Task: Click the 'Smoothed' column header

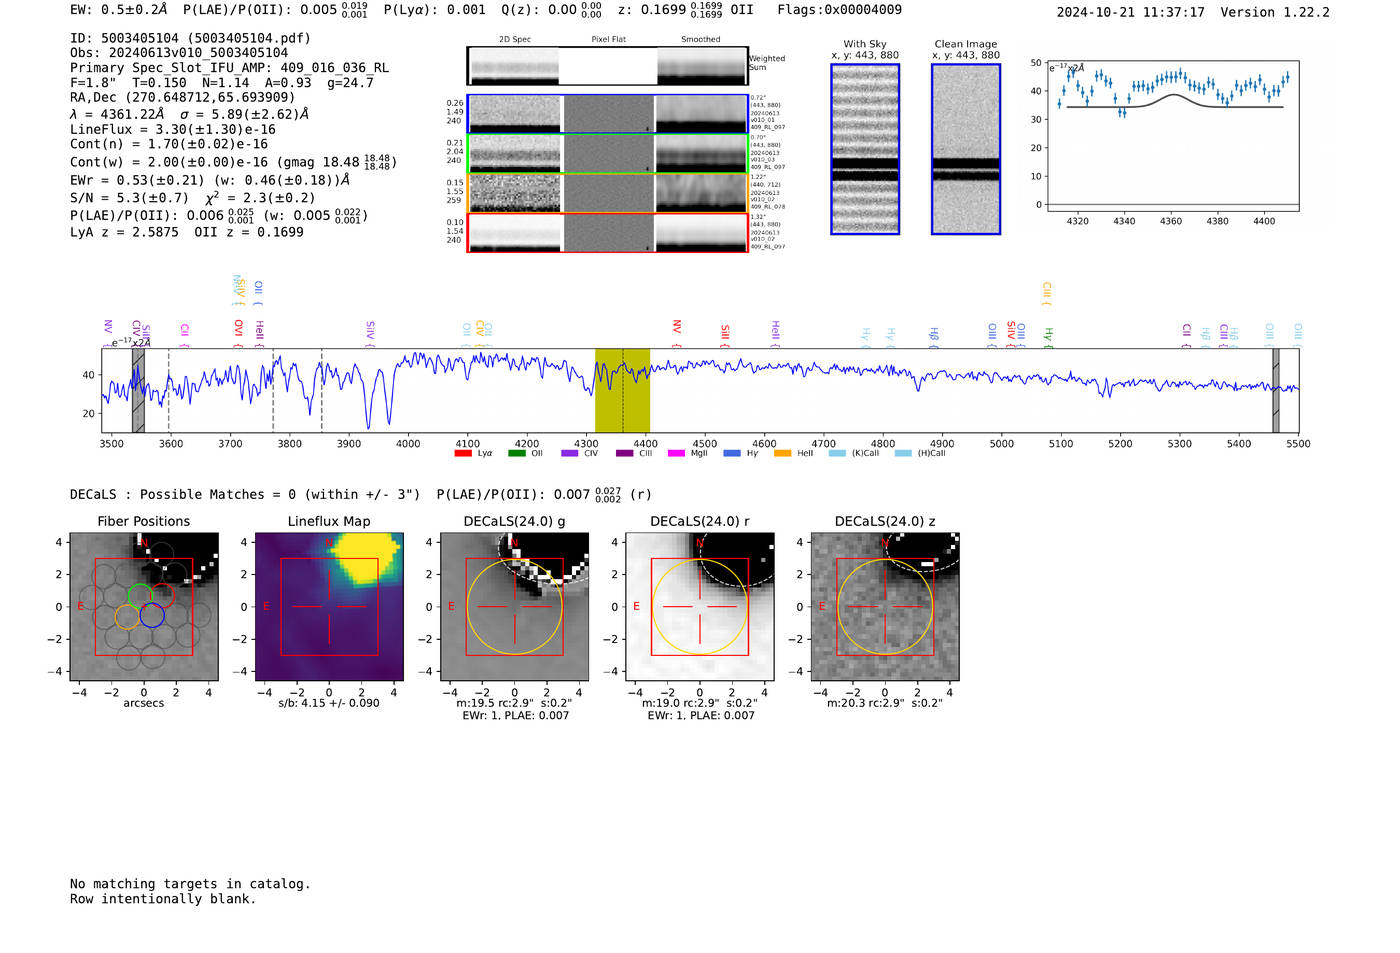Action: point(700,40)
